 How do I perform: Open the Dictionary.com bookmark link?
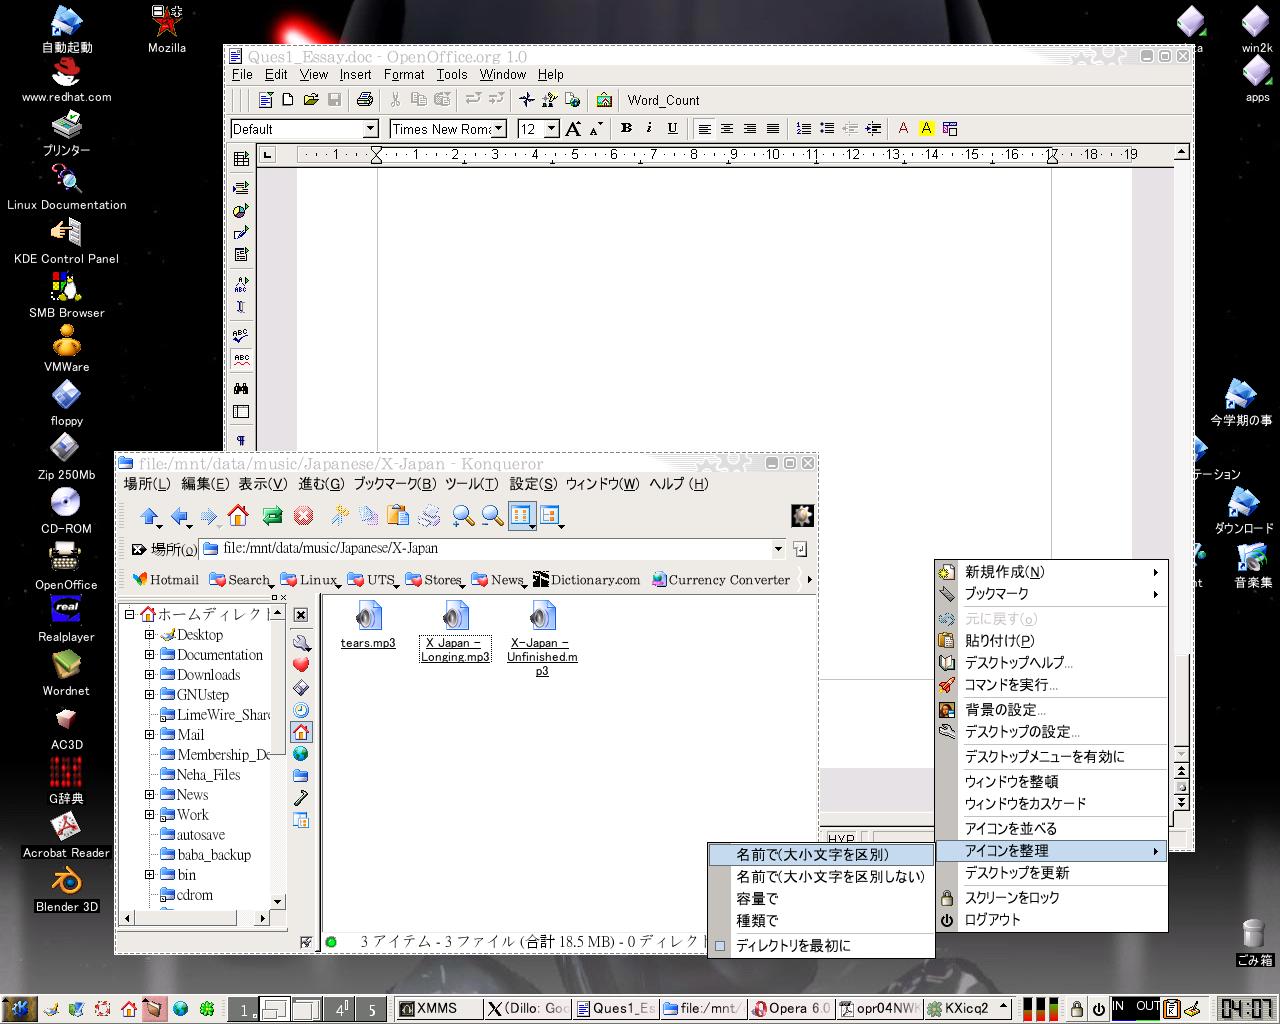pos(587,580)
